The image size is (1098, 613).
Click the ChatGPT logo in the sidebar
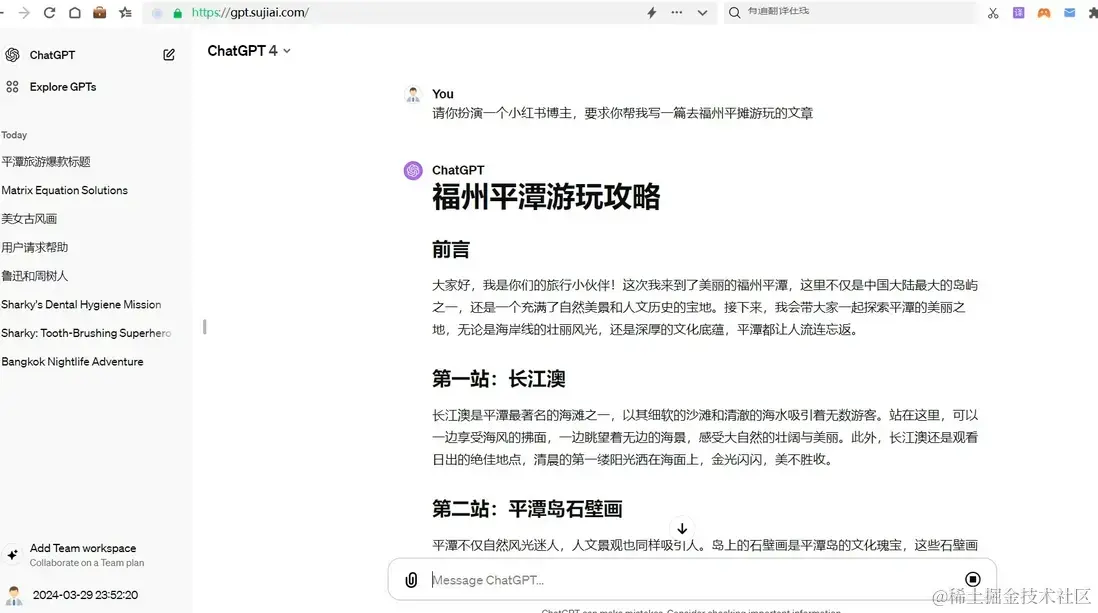[x=12, y=55]
